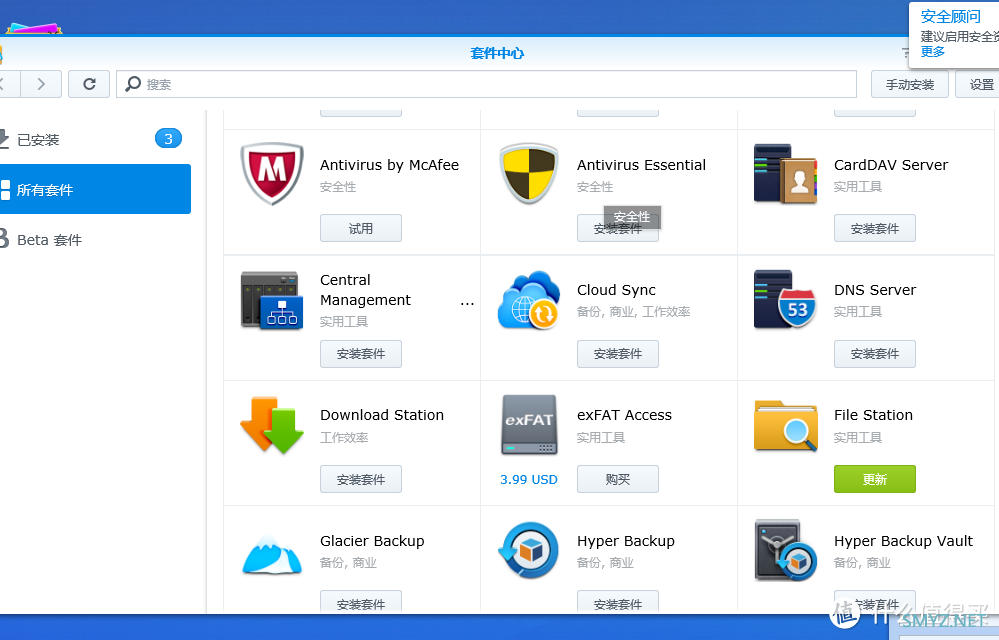Open the Hyper Backup title text
This screenshot has width=999, height=640.
point(626,541)
